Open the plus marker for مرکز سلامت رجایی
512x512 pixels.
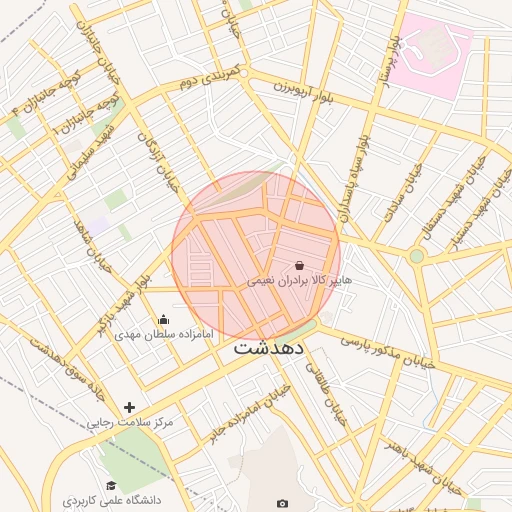click(129, 407)
